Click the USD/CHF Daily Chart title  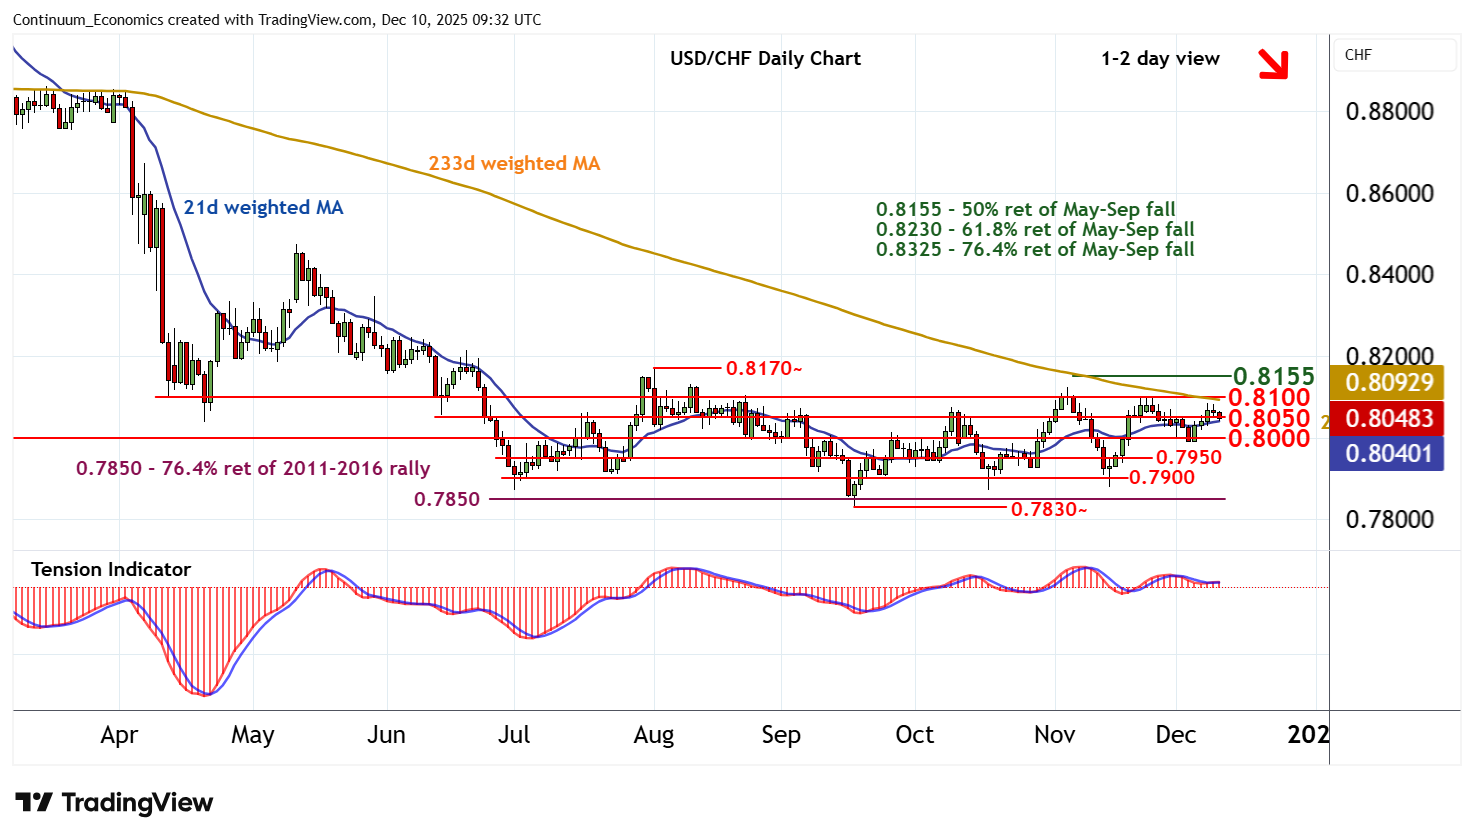coord(765,58)
